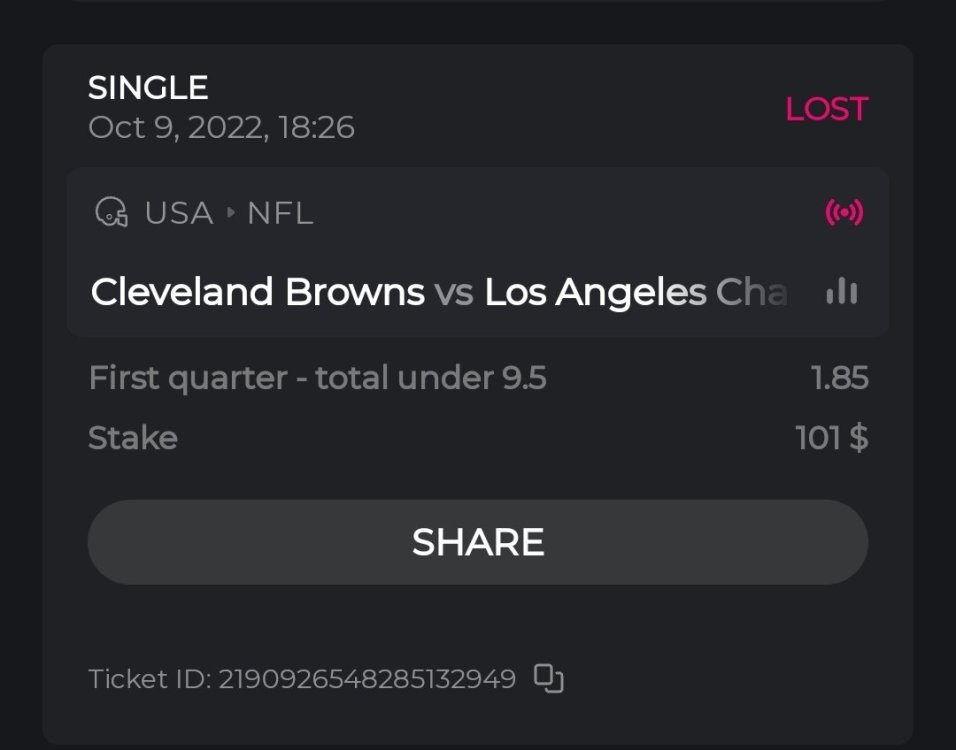Click the 1.85 odds value

point(839,378)
